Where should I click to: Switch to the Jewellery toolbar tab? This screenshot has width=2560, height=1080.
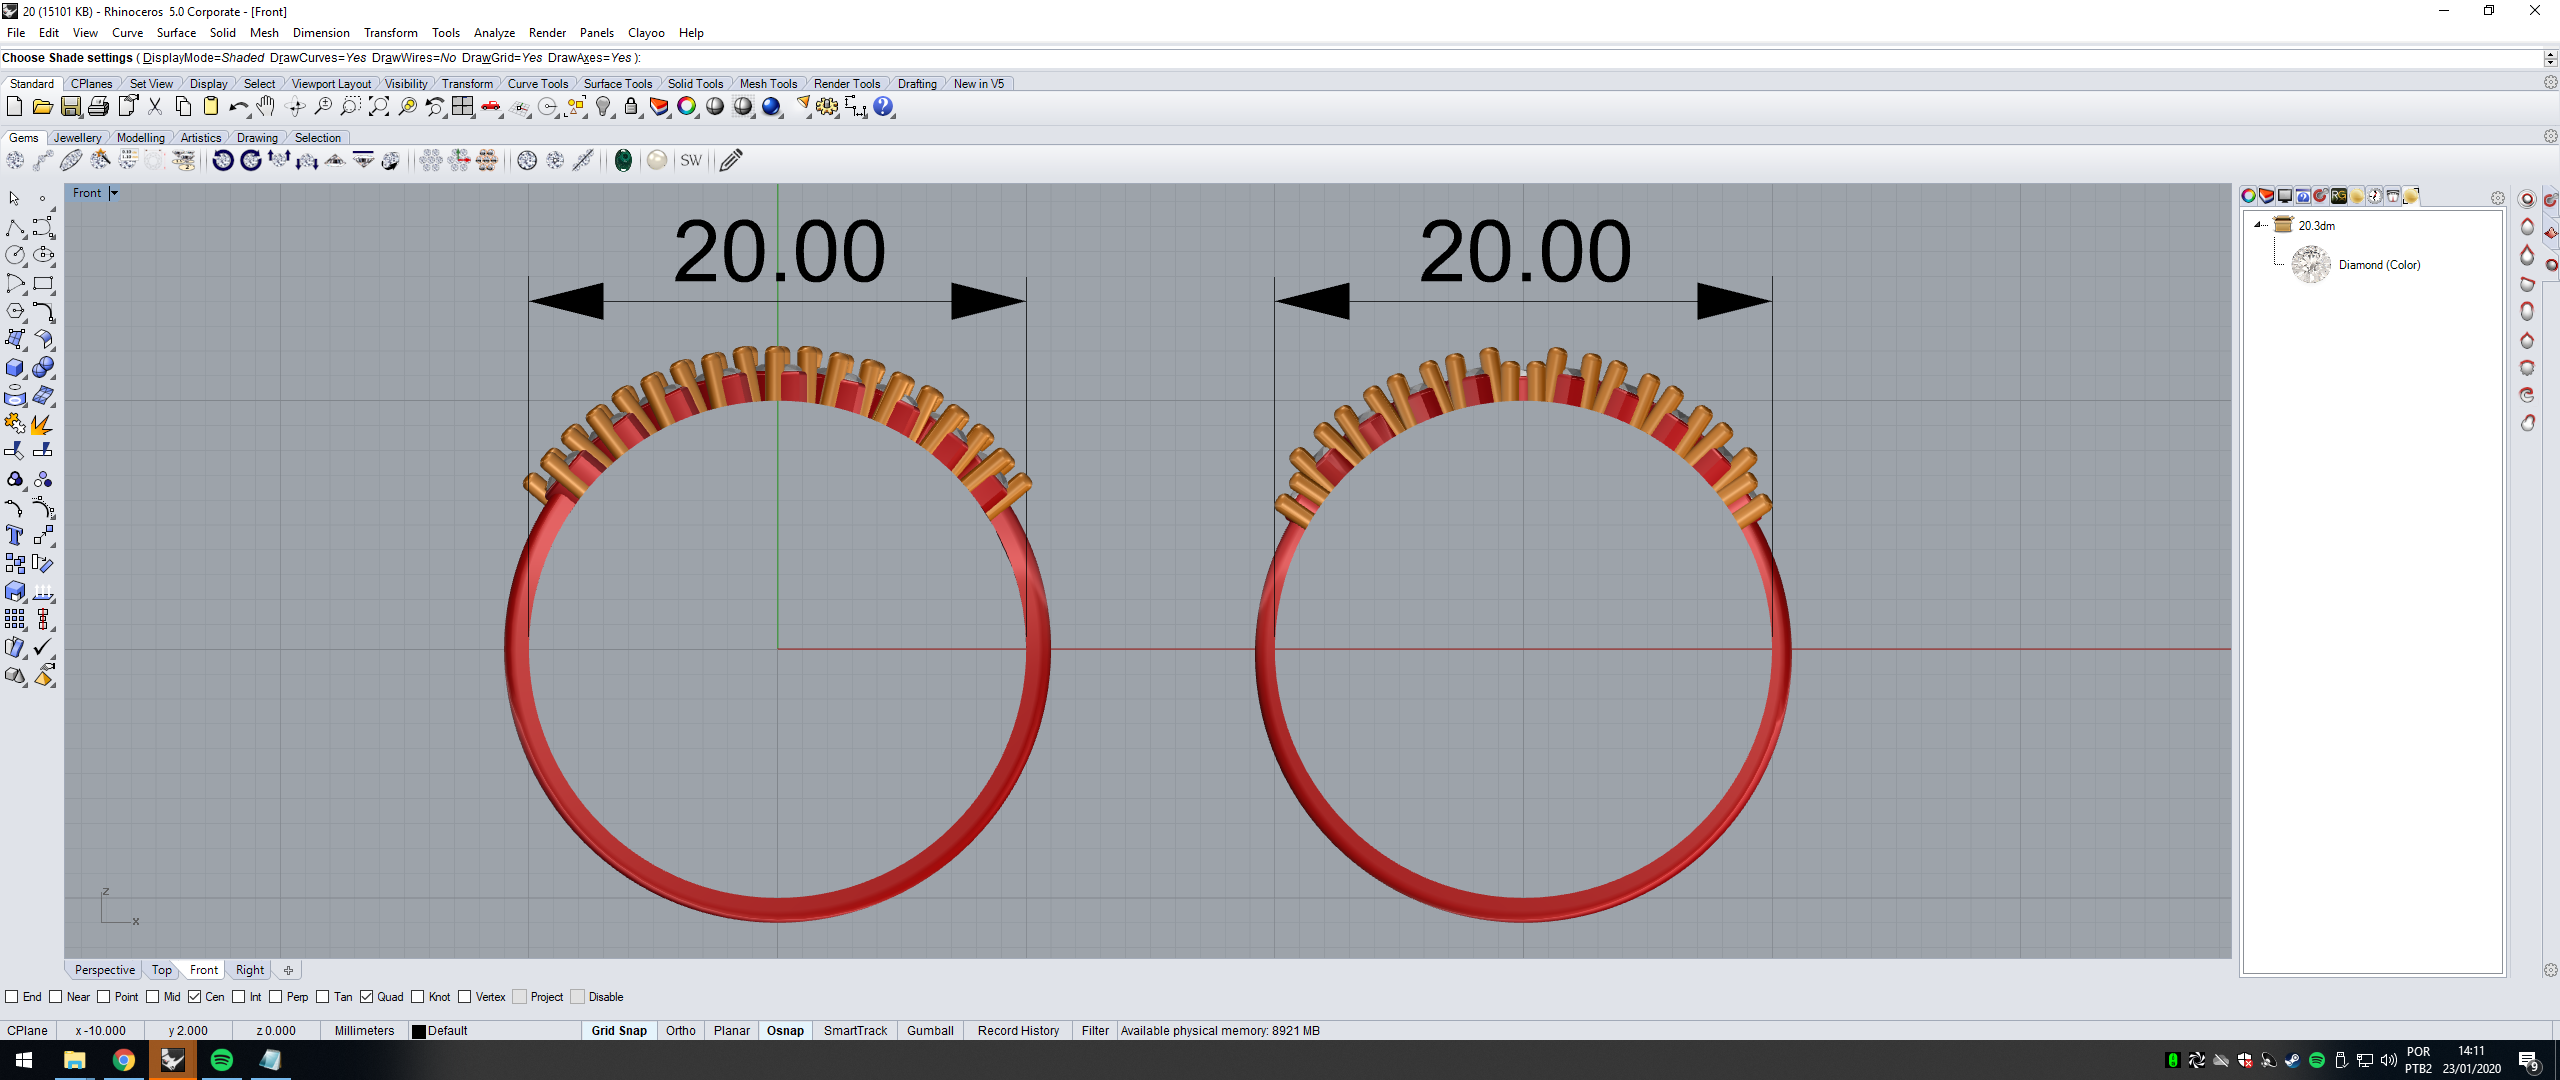point(77,138)
